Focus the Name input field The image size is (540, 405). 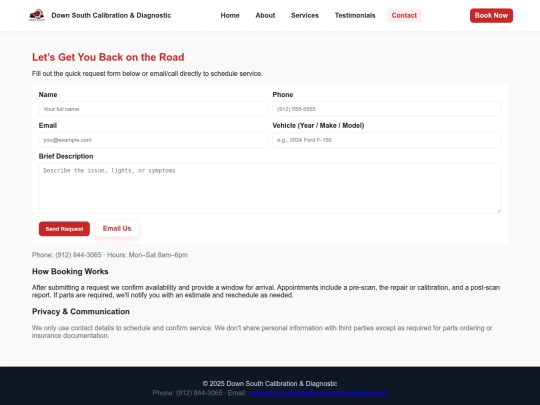pyautogui.click(x=153, y=109)
